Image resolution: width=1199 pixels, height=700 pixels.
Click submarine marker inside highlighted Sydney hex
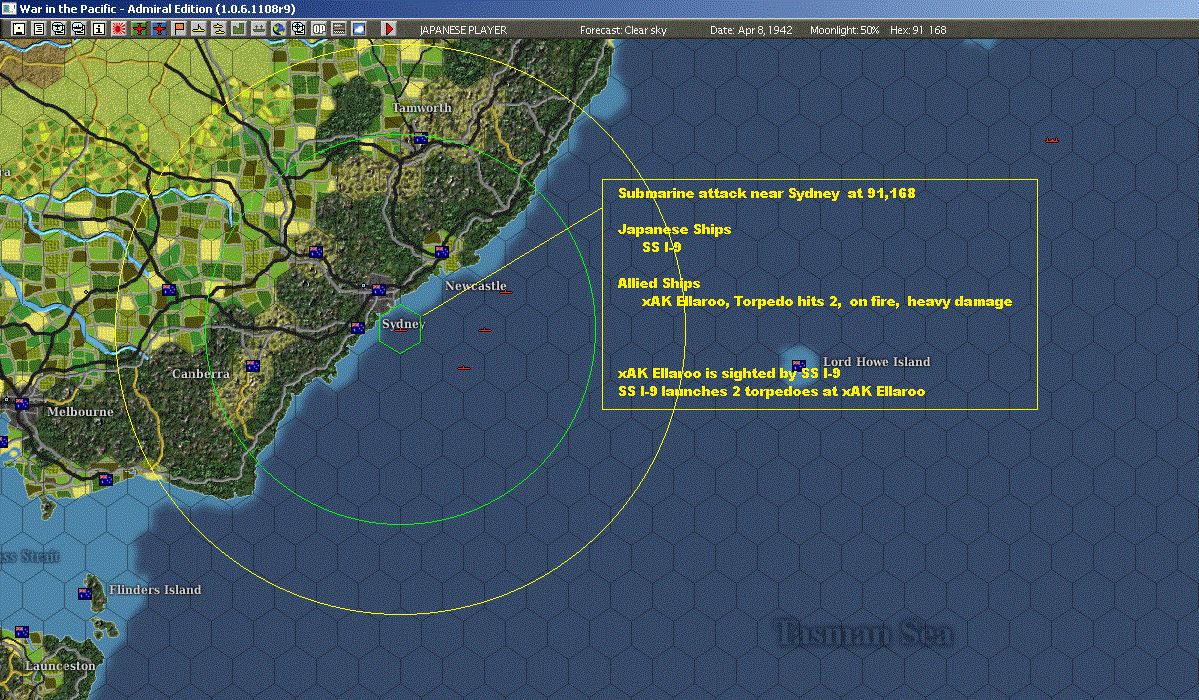[401, 330]
